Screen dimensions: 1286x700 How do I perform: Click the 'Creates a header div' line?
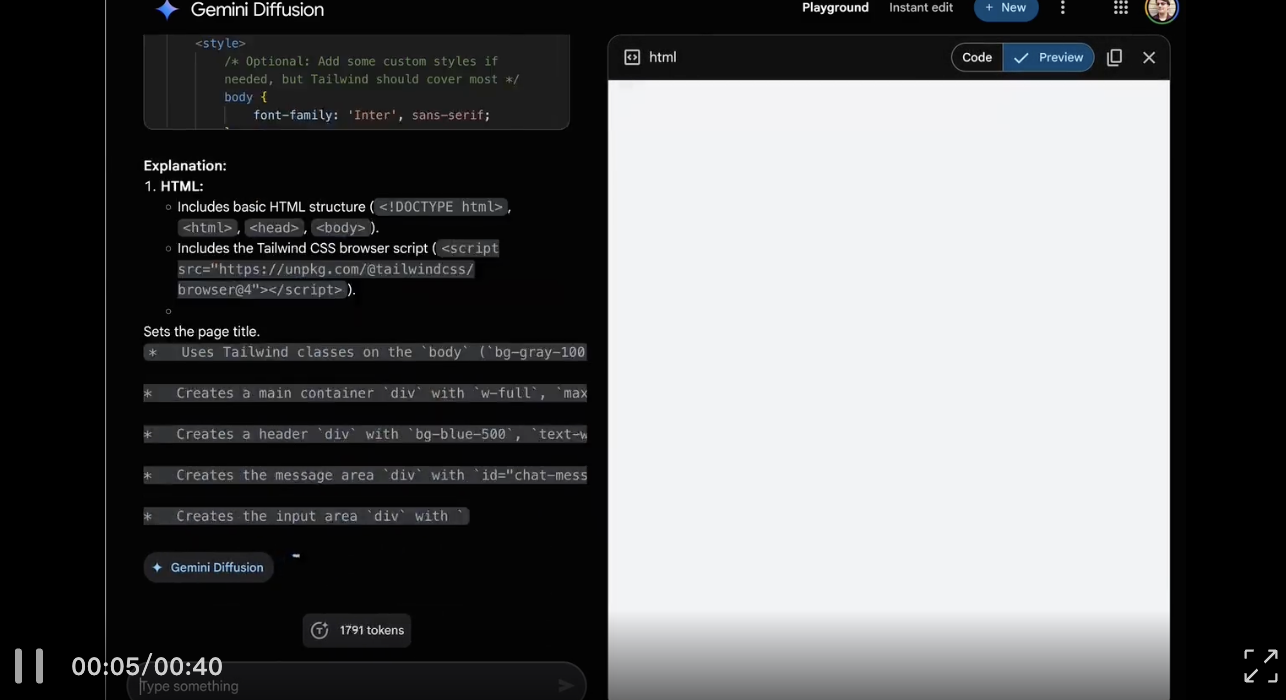tap(365, 434)
